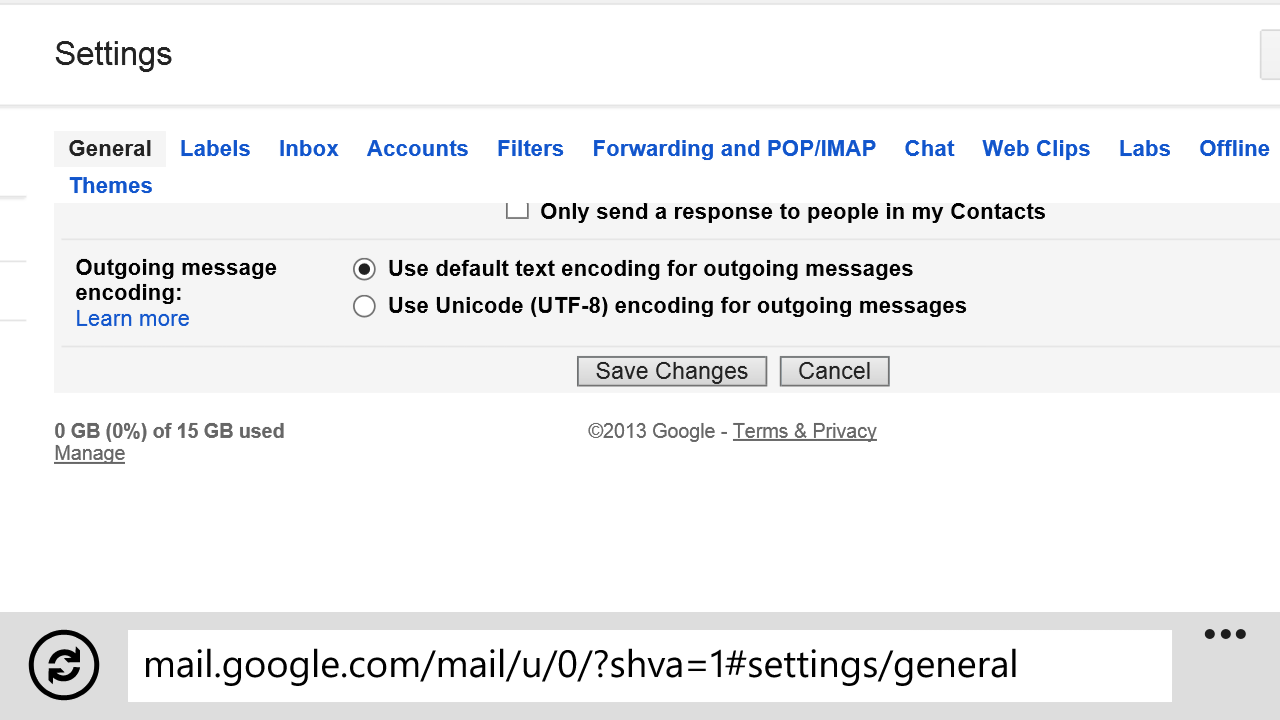Image resolution: width=1280 pixels, height=720 pixels.
Task: Click the Save Changes button
Action: point(672,371)
